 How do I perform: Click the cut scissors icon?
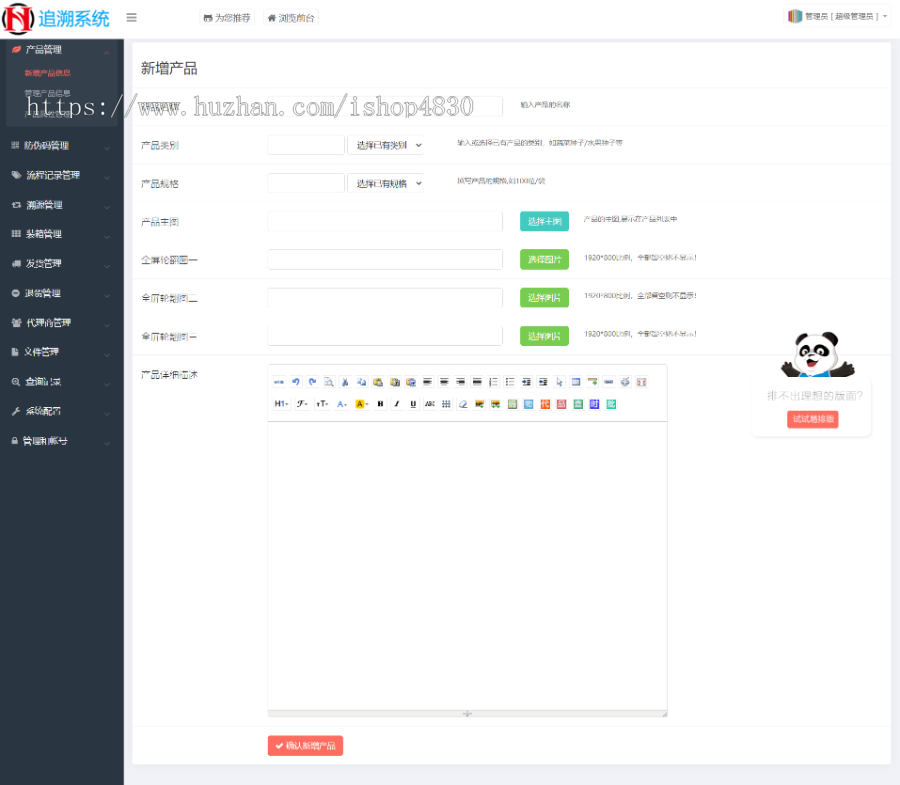[x=345, y=382]
